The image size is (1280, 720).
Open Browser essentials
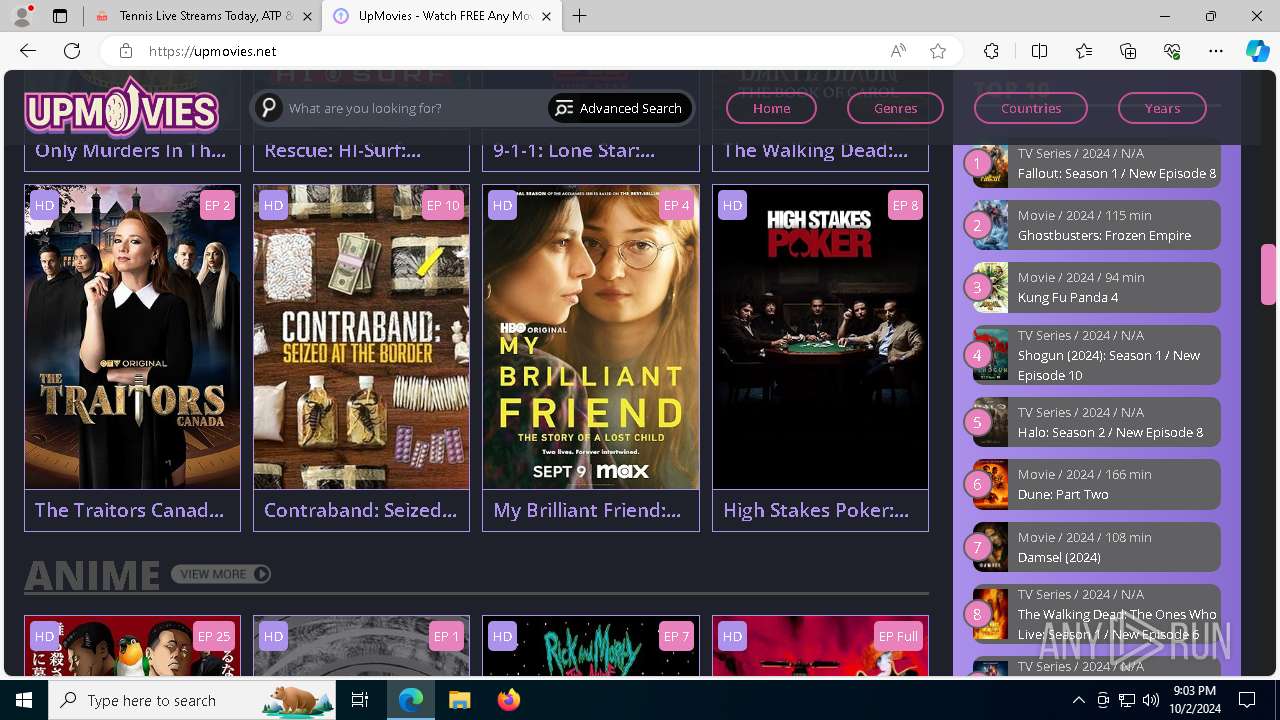point(1172,51)
